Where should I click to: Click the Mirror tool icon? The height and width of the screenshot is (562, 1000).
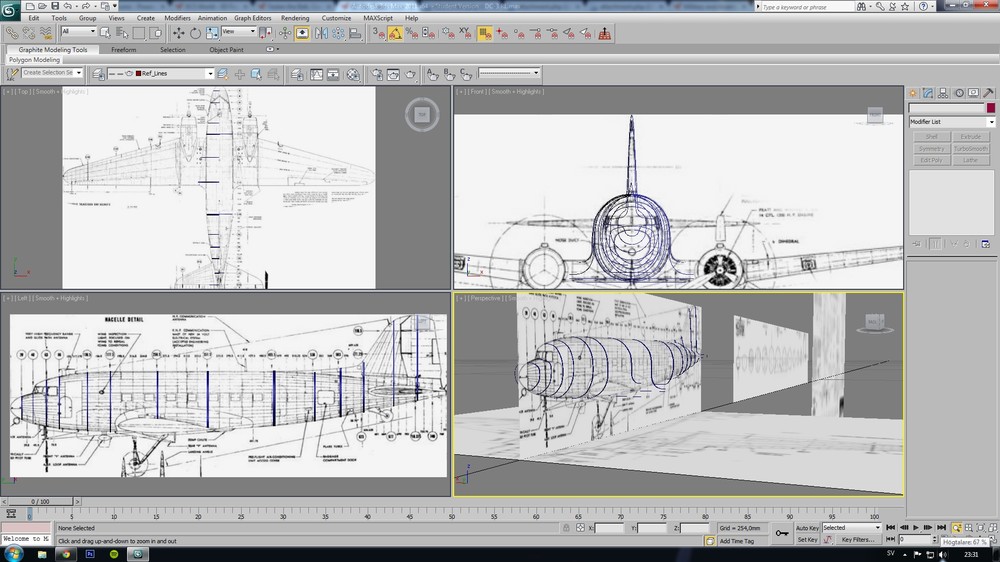tap(321, 33)
